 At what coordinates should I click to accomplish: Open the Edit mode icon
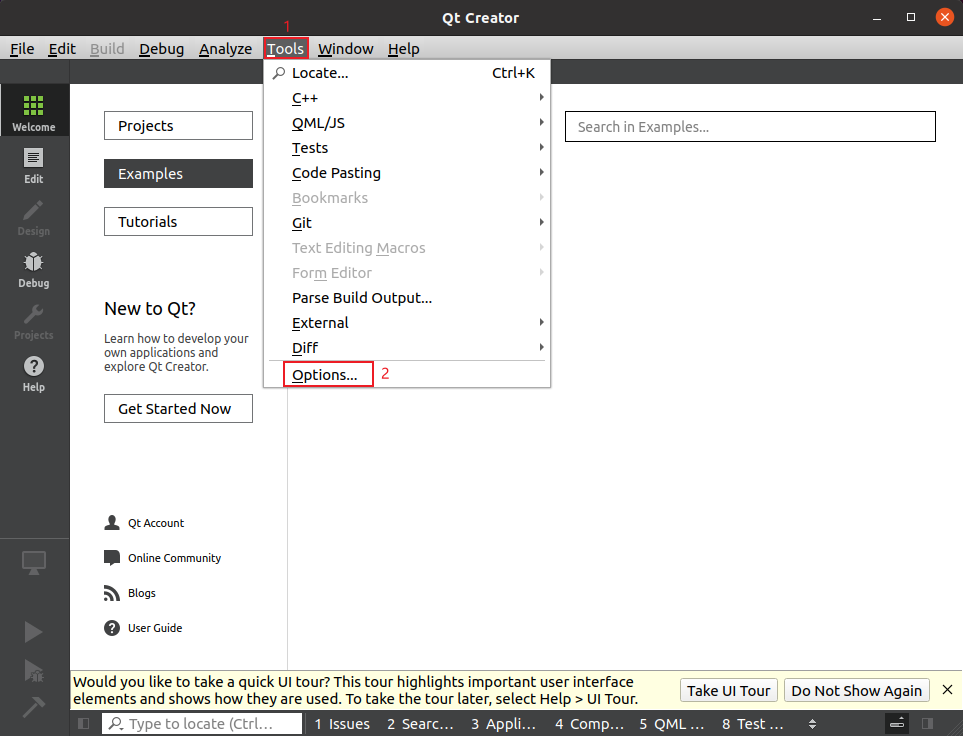pos(34,163)
